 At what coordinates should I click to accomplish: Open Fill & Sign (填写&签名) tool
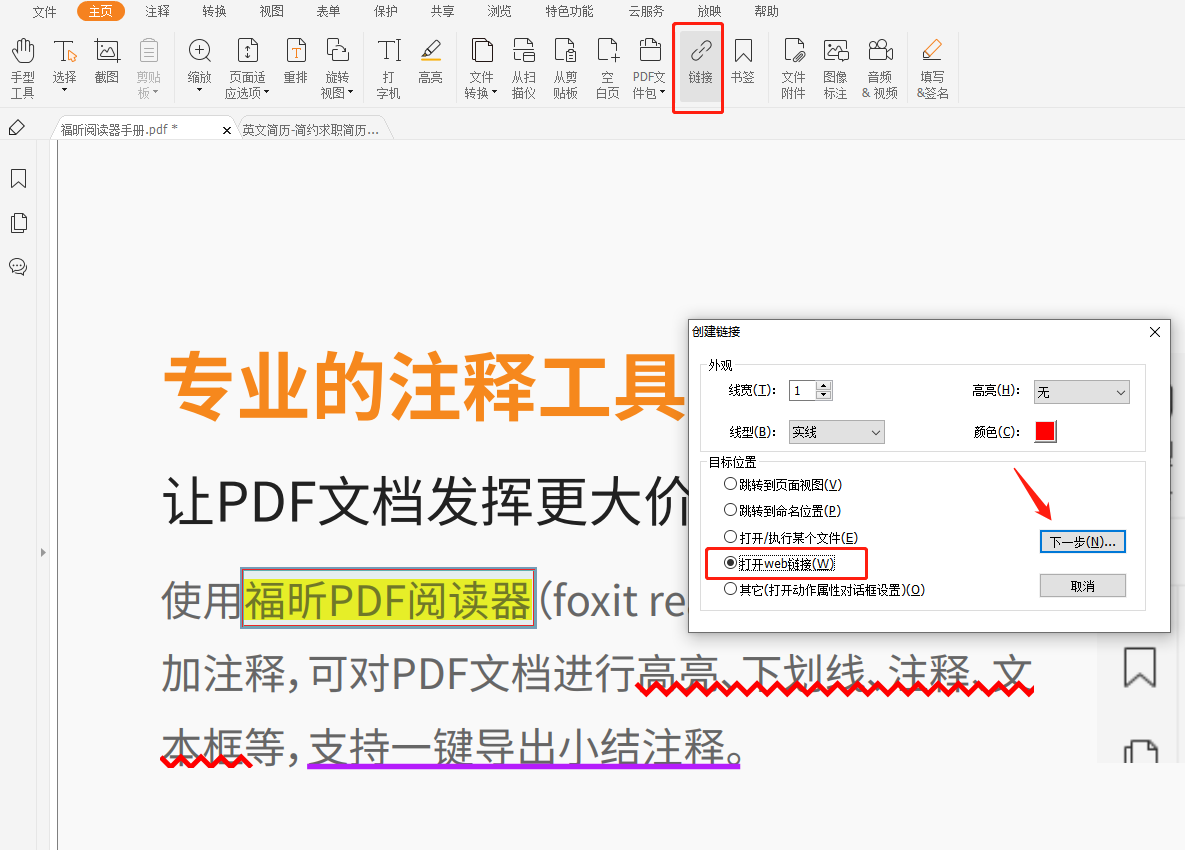[x=933, y=69]
